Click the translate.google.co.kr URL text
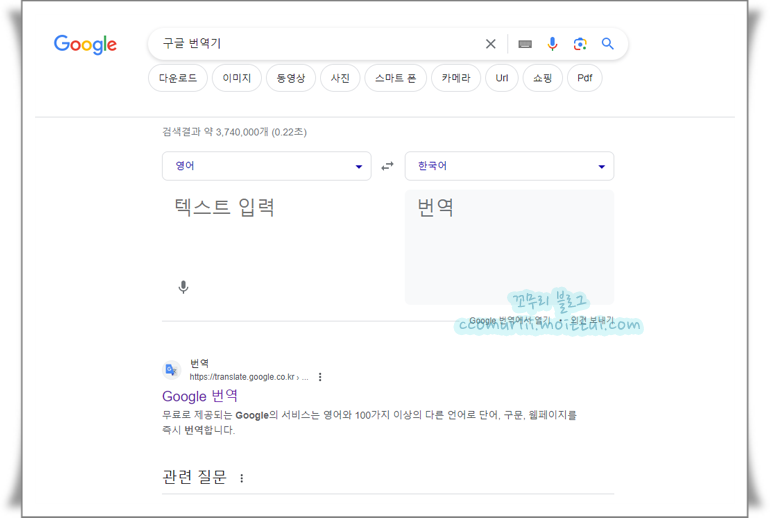Screen dimensions: 770x518 click(x=249, y=377)
